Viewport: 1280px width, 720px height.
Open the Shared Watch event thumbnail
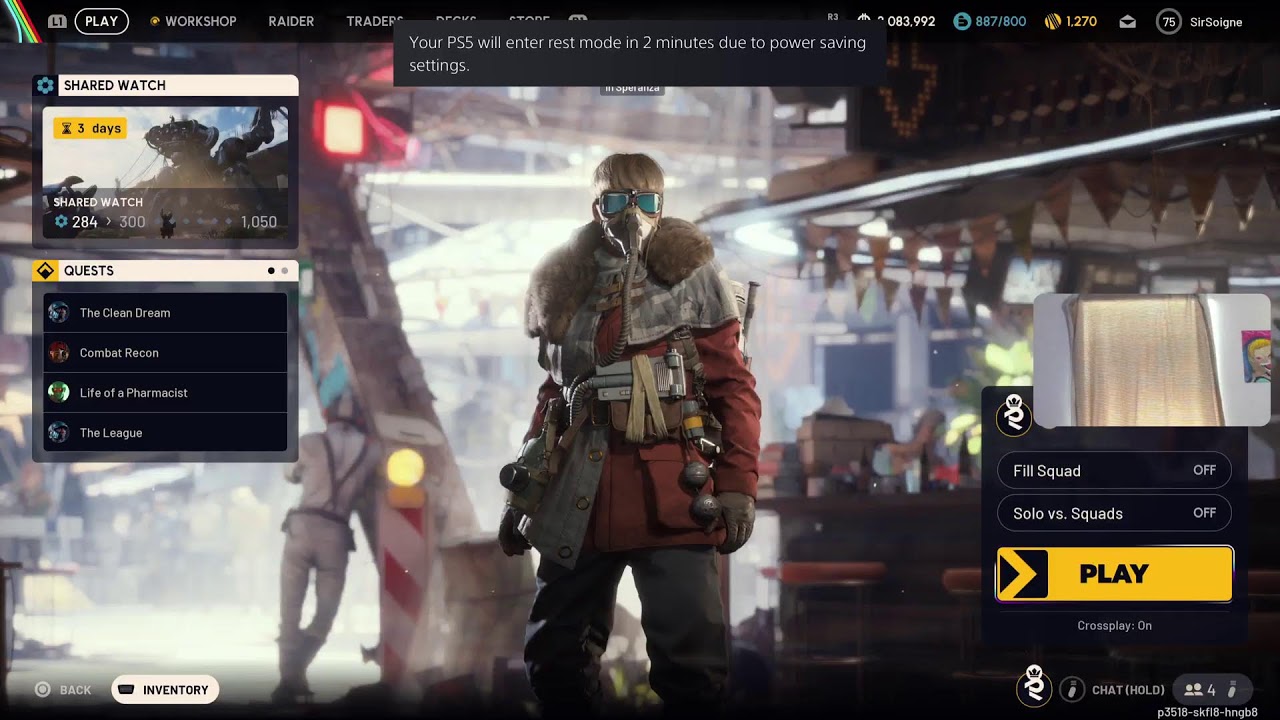(x=165, y=173)
